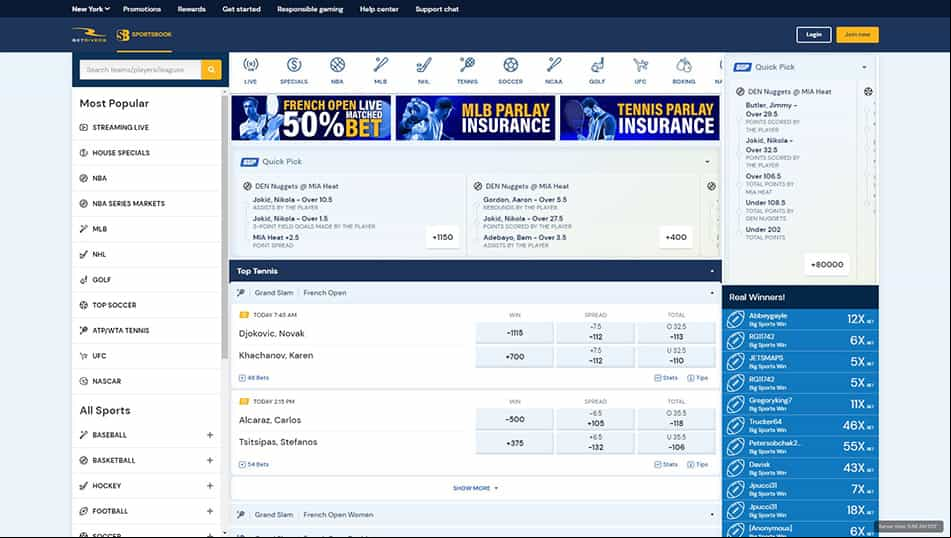The width and height of the screenshot is (951, 538).
Task: Add the +80000 Quick Pick parlay
Action: [x=827, y=264]
